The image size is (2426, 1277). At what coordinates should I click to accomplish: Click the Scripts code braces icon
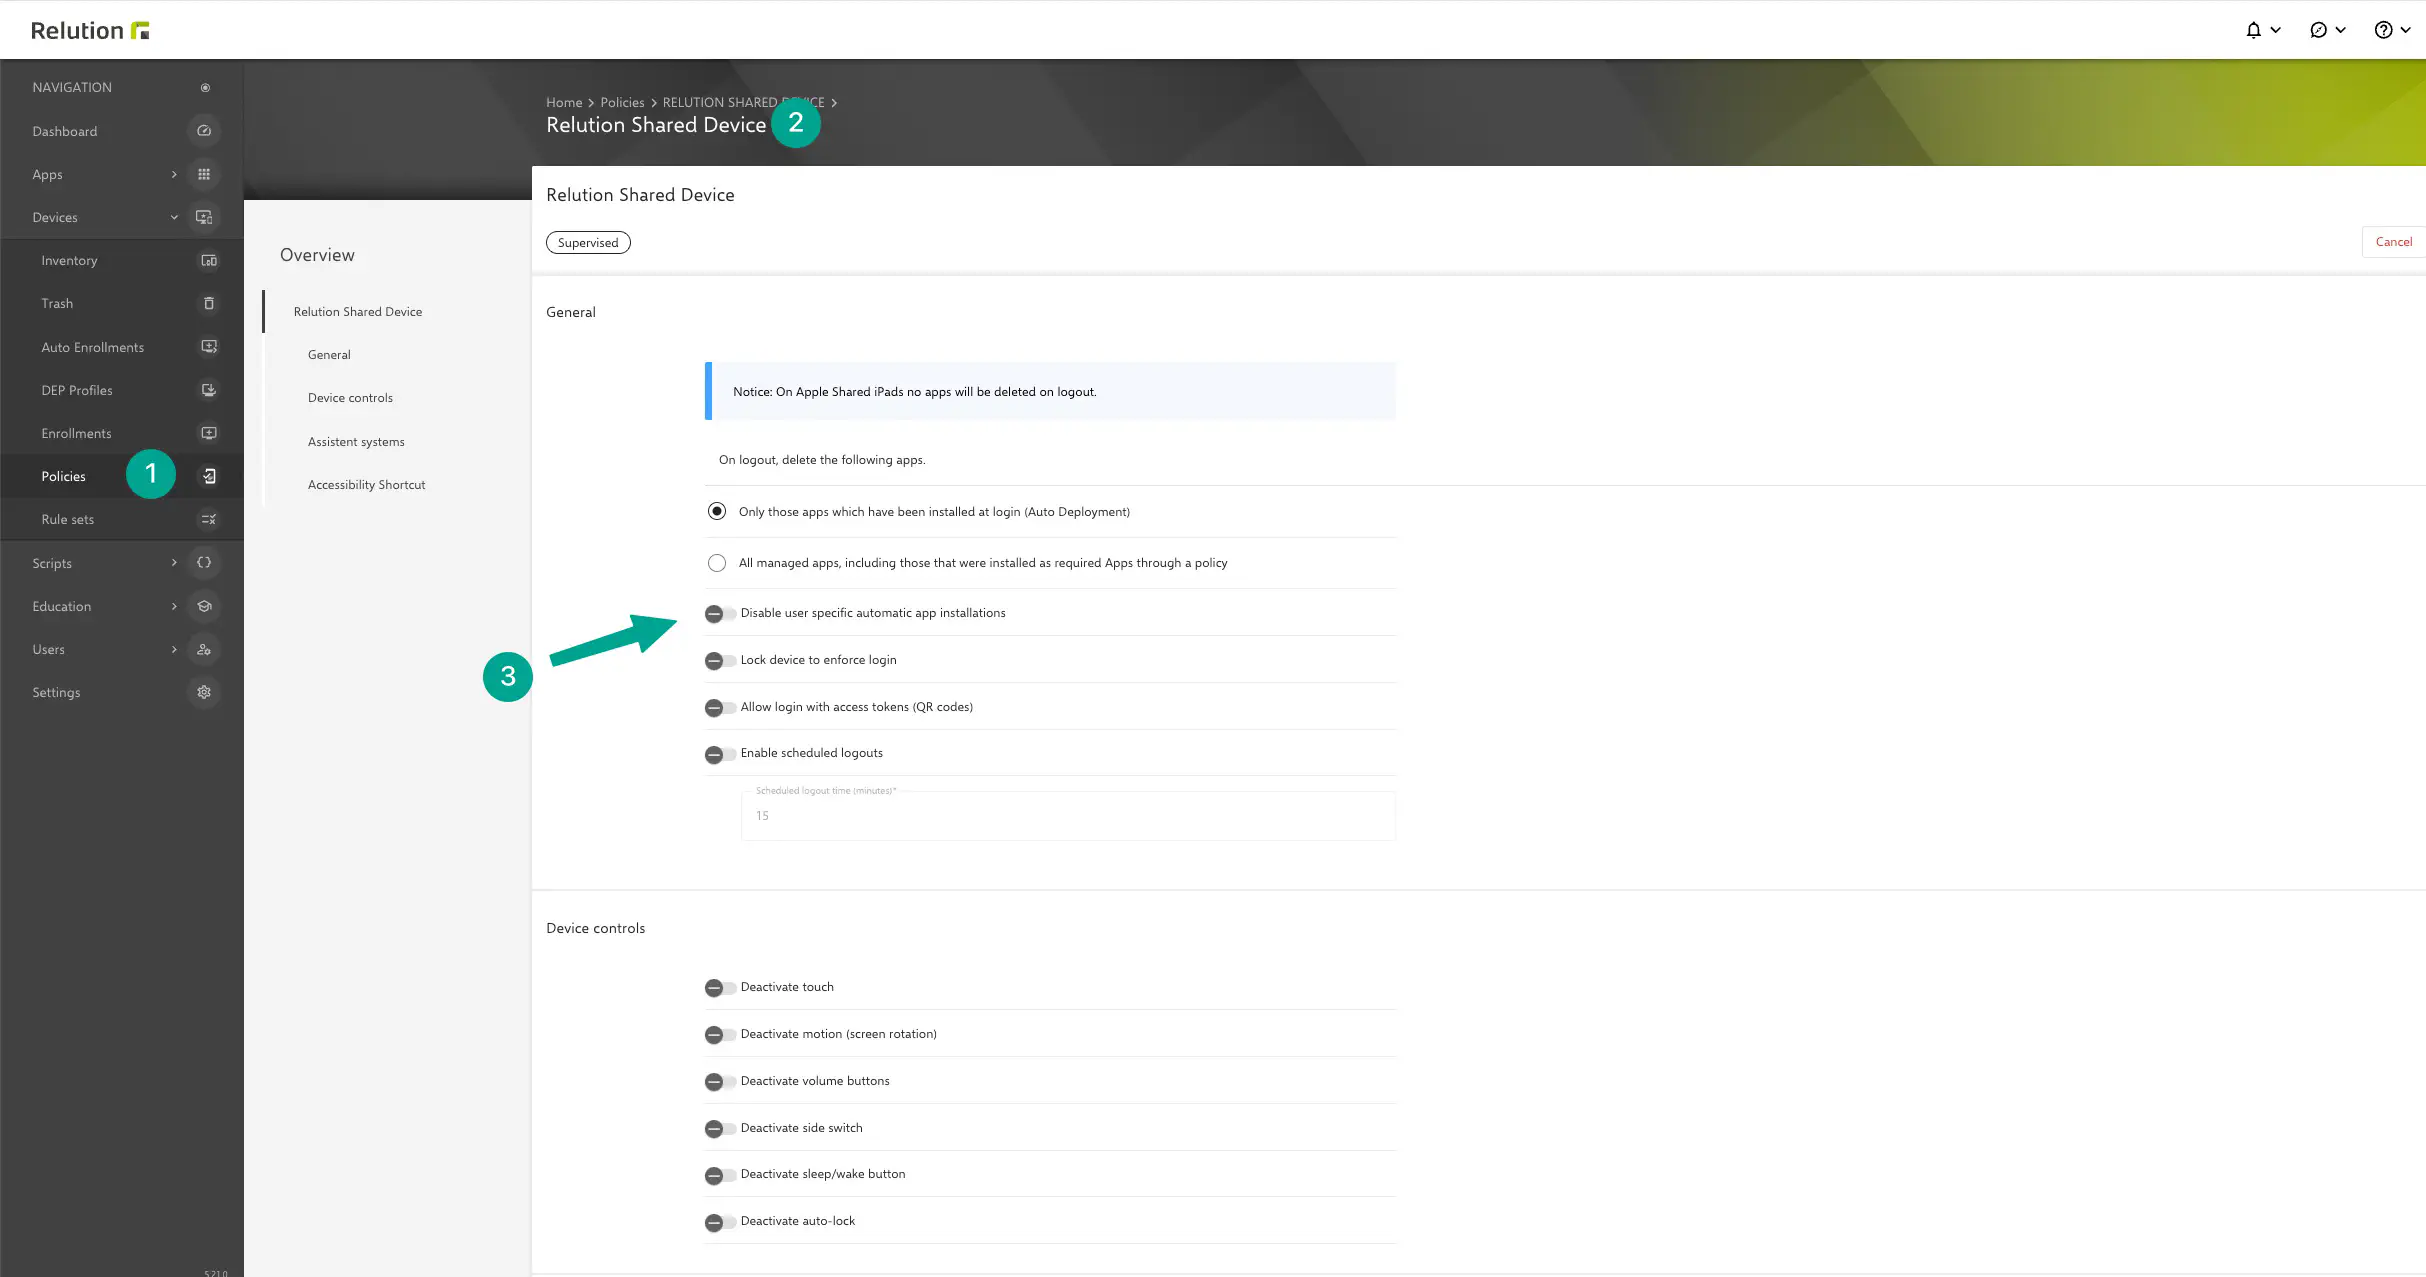(204, 563)
